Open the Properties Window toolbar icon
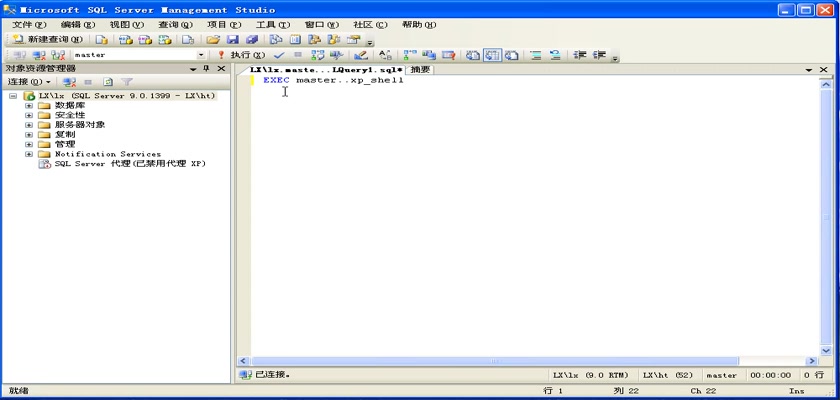The width and height of the screenshot is (840, 400). coord(353,40)
